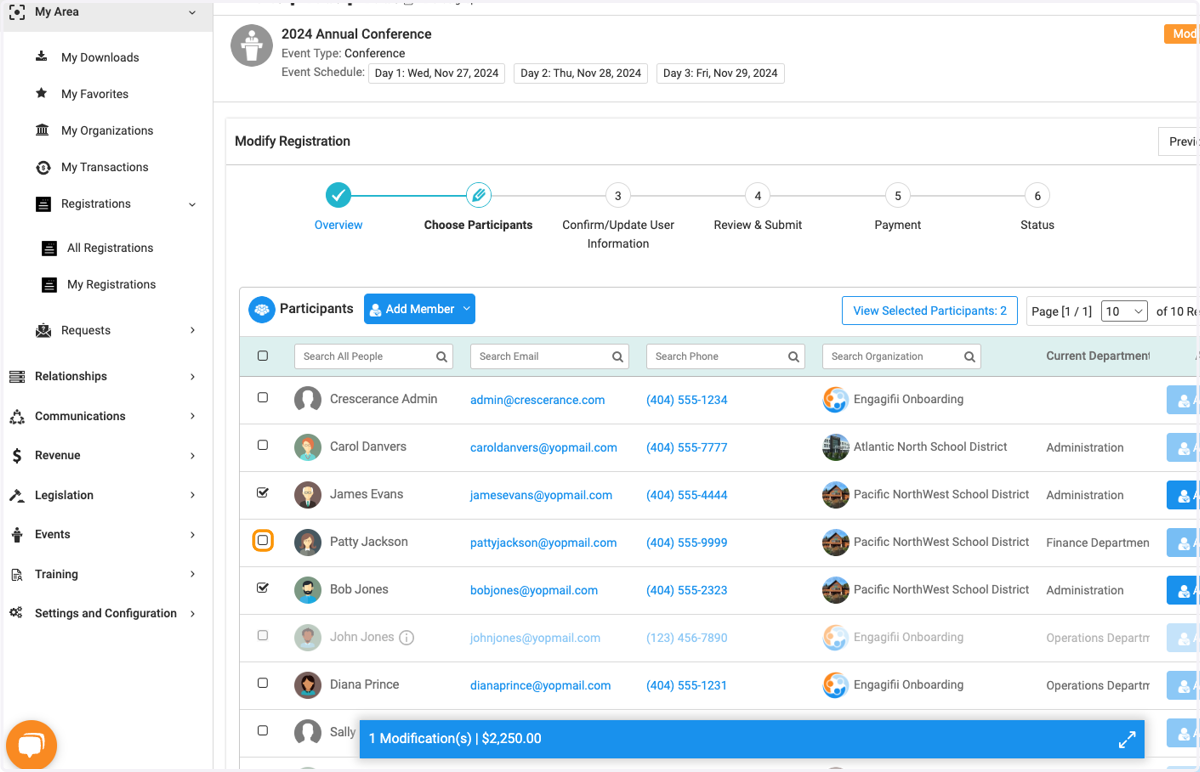The height and width of the screenshot is (772, 1200).
Task: Expand the Revenue menu
Action: (192, 455)
